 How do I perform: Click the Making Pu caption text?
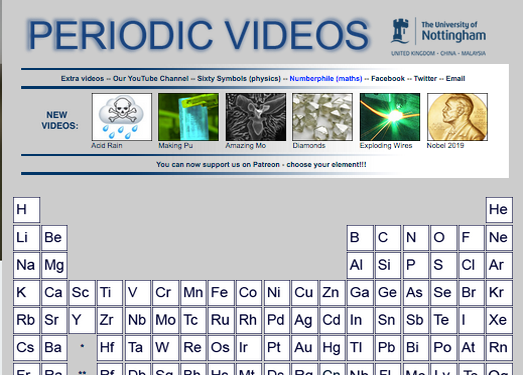[175, 145]
